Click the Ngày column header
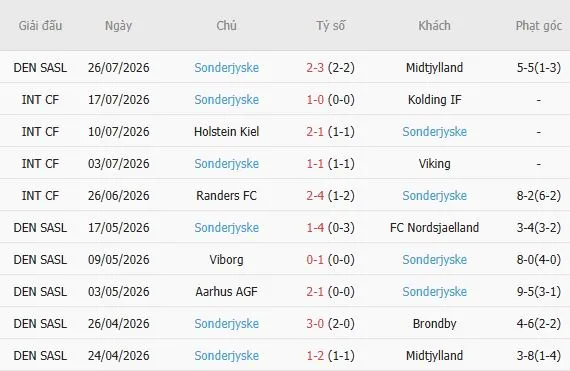Screen dimensions: 570x371 (x=119, y=25)
